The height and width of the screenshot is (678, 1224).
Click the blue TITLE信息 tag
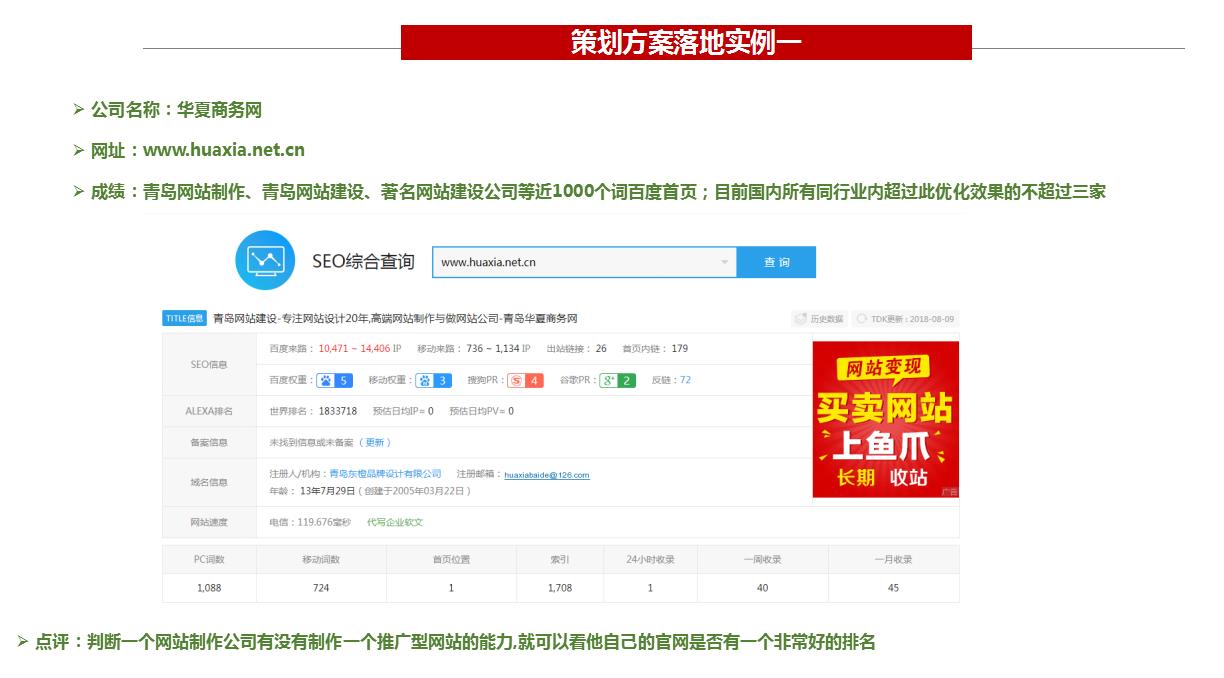[185, 318]
